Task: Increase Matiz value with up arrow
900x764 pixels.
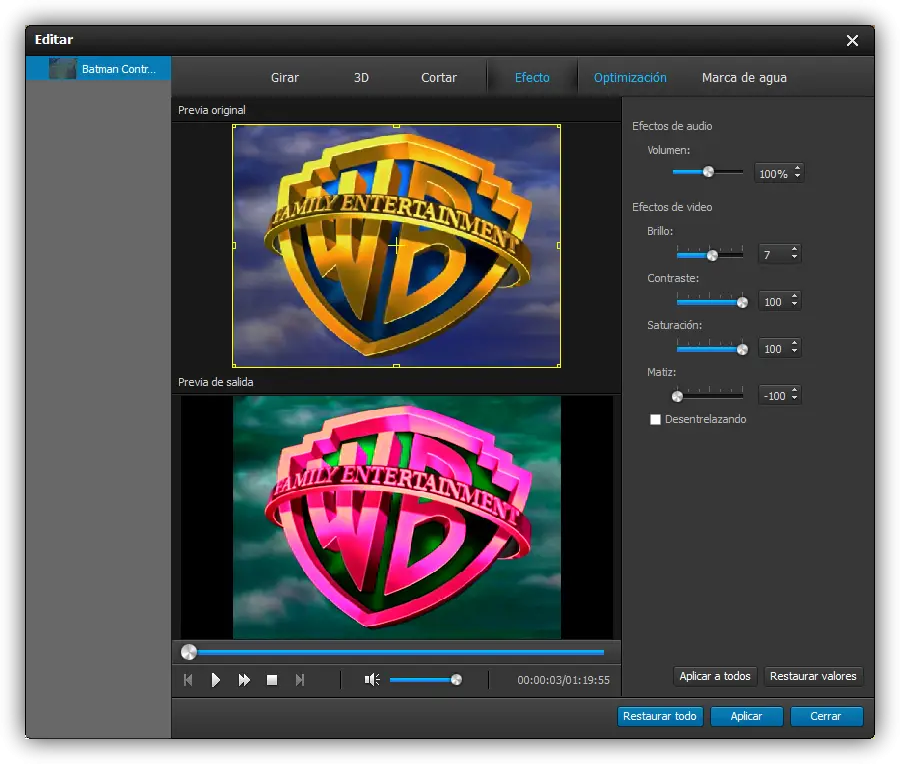Action: coord(794,391)
